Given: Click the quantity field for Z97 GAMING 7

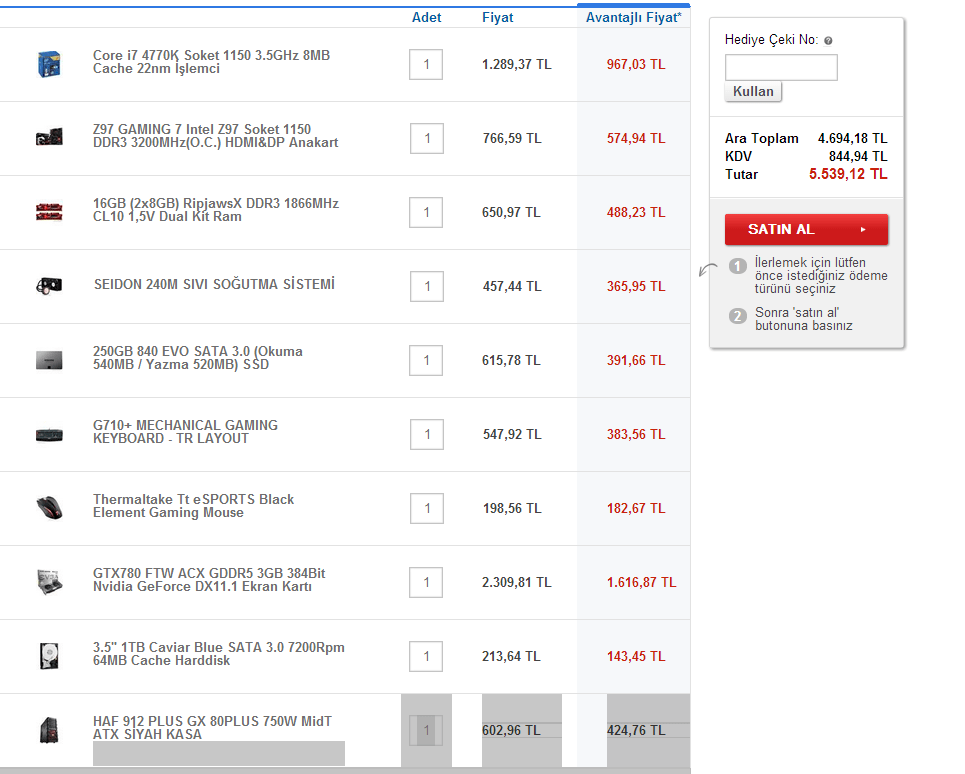Looking at the screenshot, I should 426,138.
